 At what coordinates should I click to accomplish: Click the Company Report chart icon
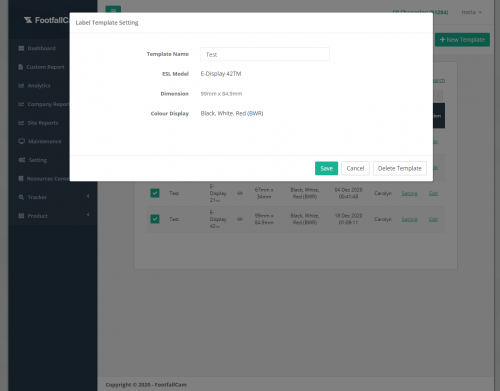(21, 104)
